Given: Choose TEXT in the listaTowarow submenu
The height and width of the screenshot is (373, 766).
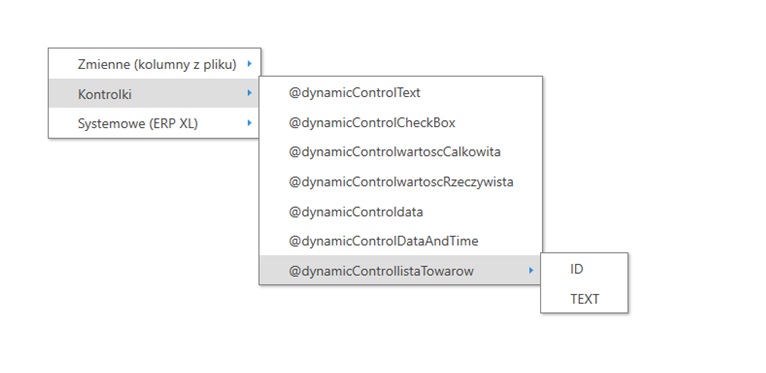Looking at the screenshot, I should (x=584, y=299).
